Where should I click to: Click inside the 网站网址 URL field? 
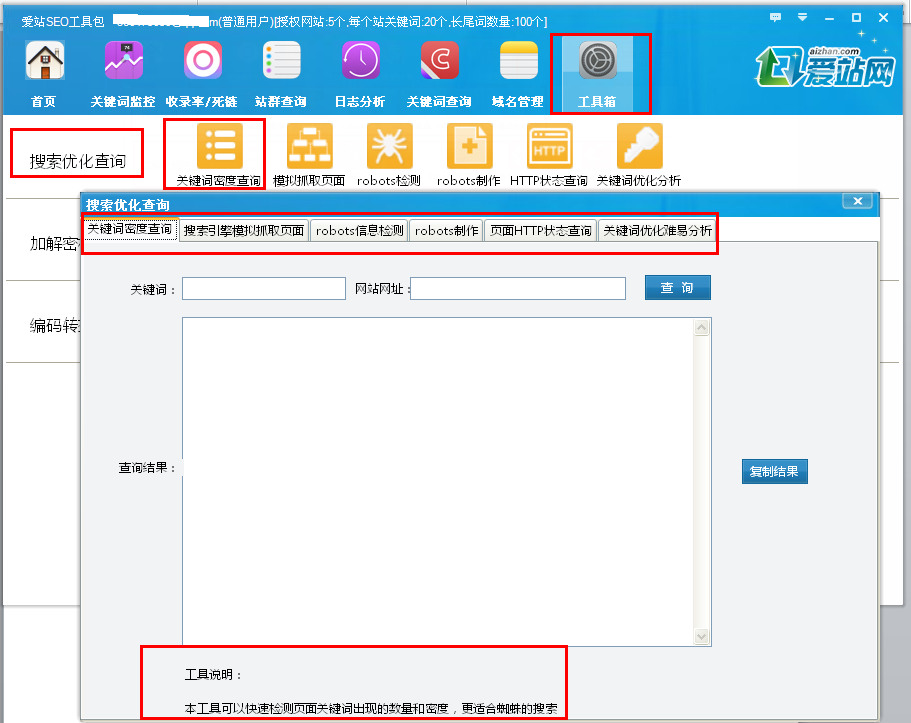(517, 287)
